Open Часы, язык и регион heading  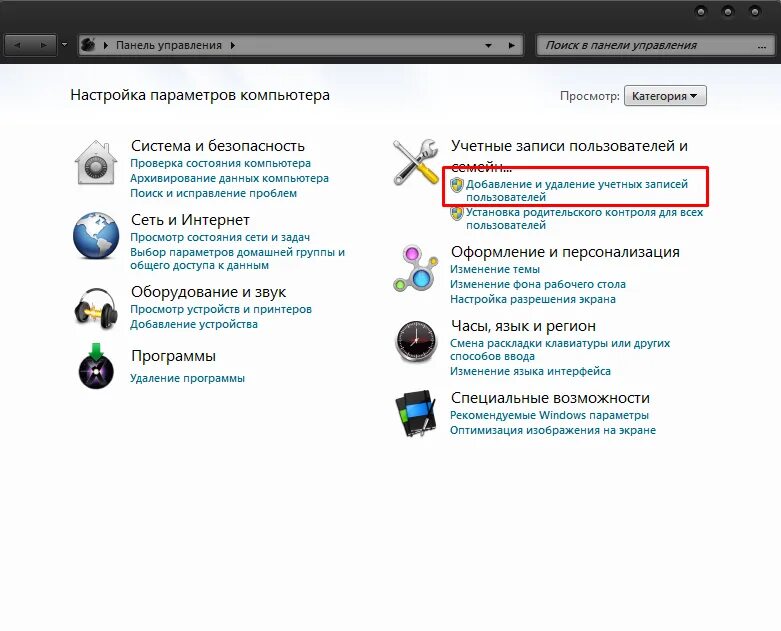coord(523,326)
